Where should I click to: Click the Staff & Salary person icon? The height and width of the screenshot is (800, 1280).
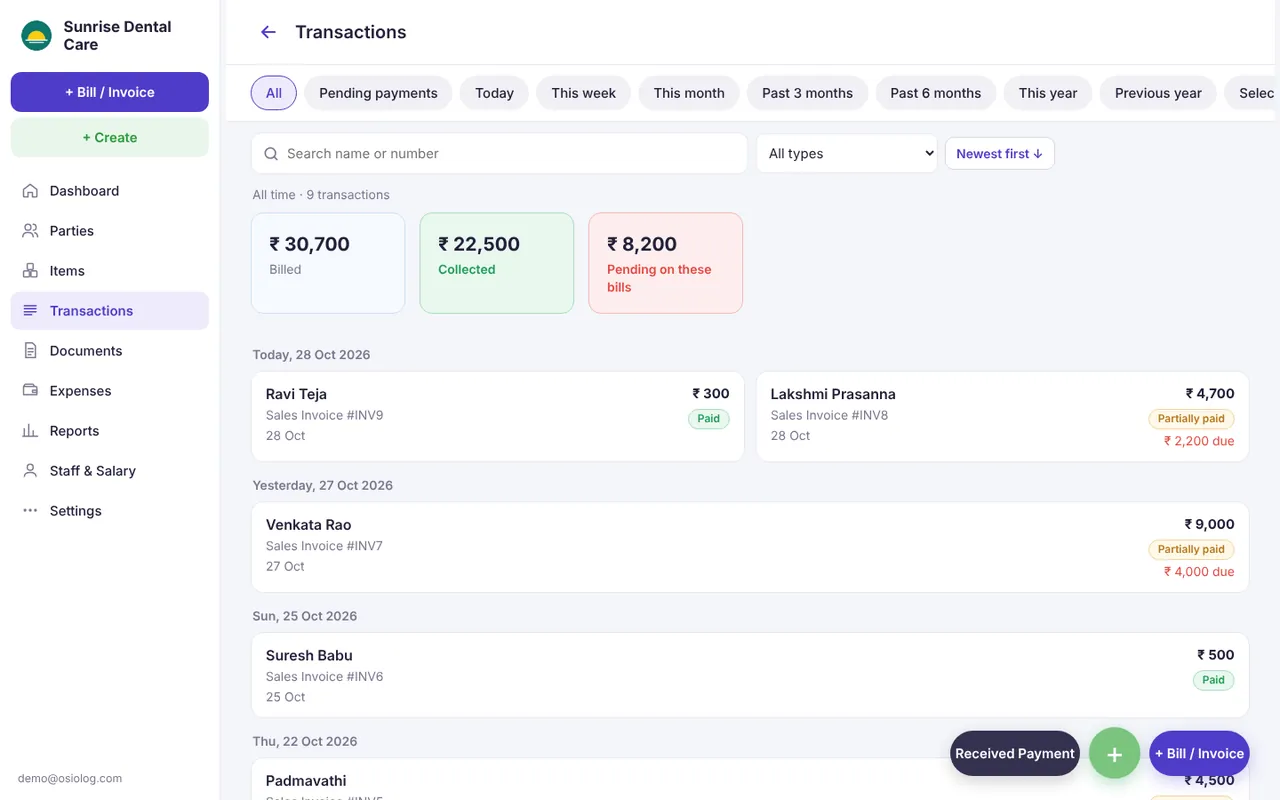(30, 471)
